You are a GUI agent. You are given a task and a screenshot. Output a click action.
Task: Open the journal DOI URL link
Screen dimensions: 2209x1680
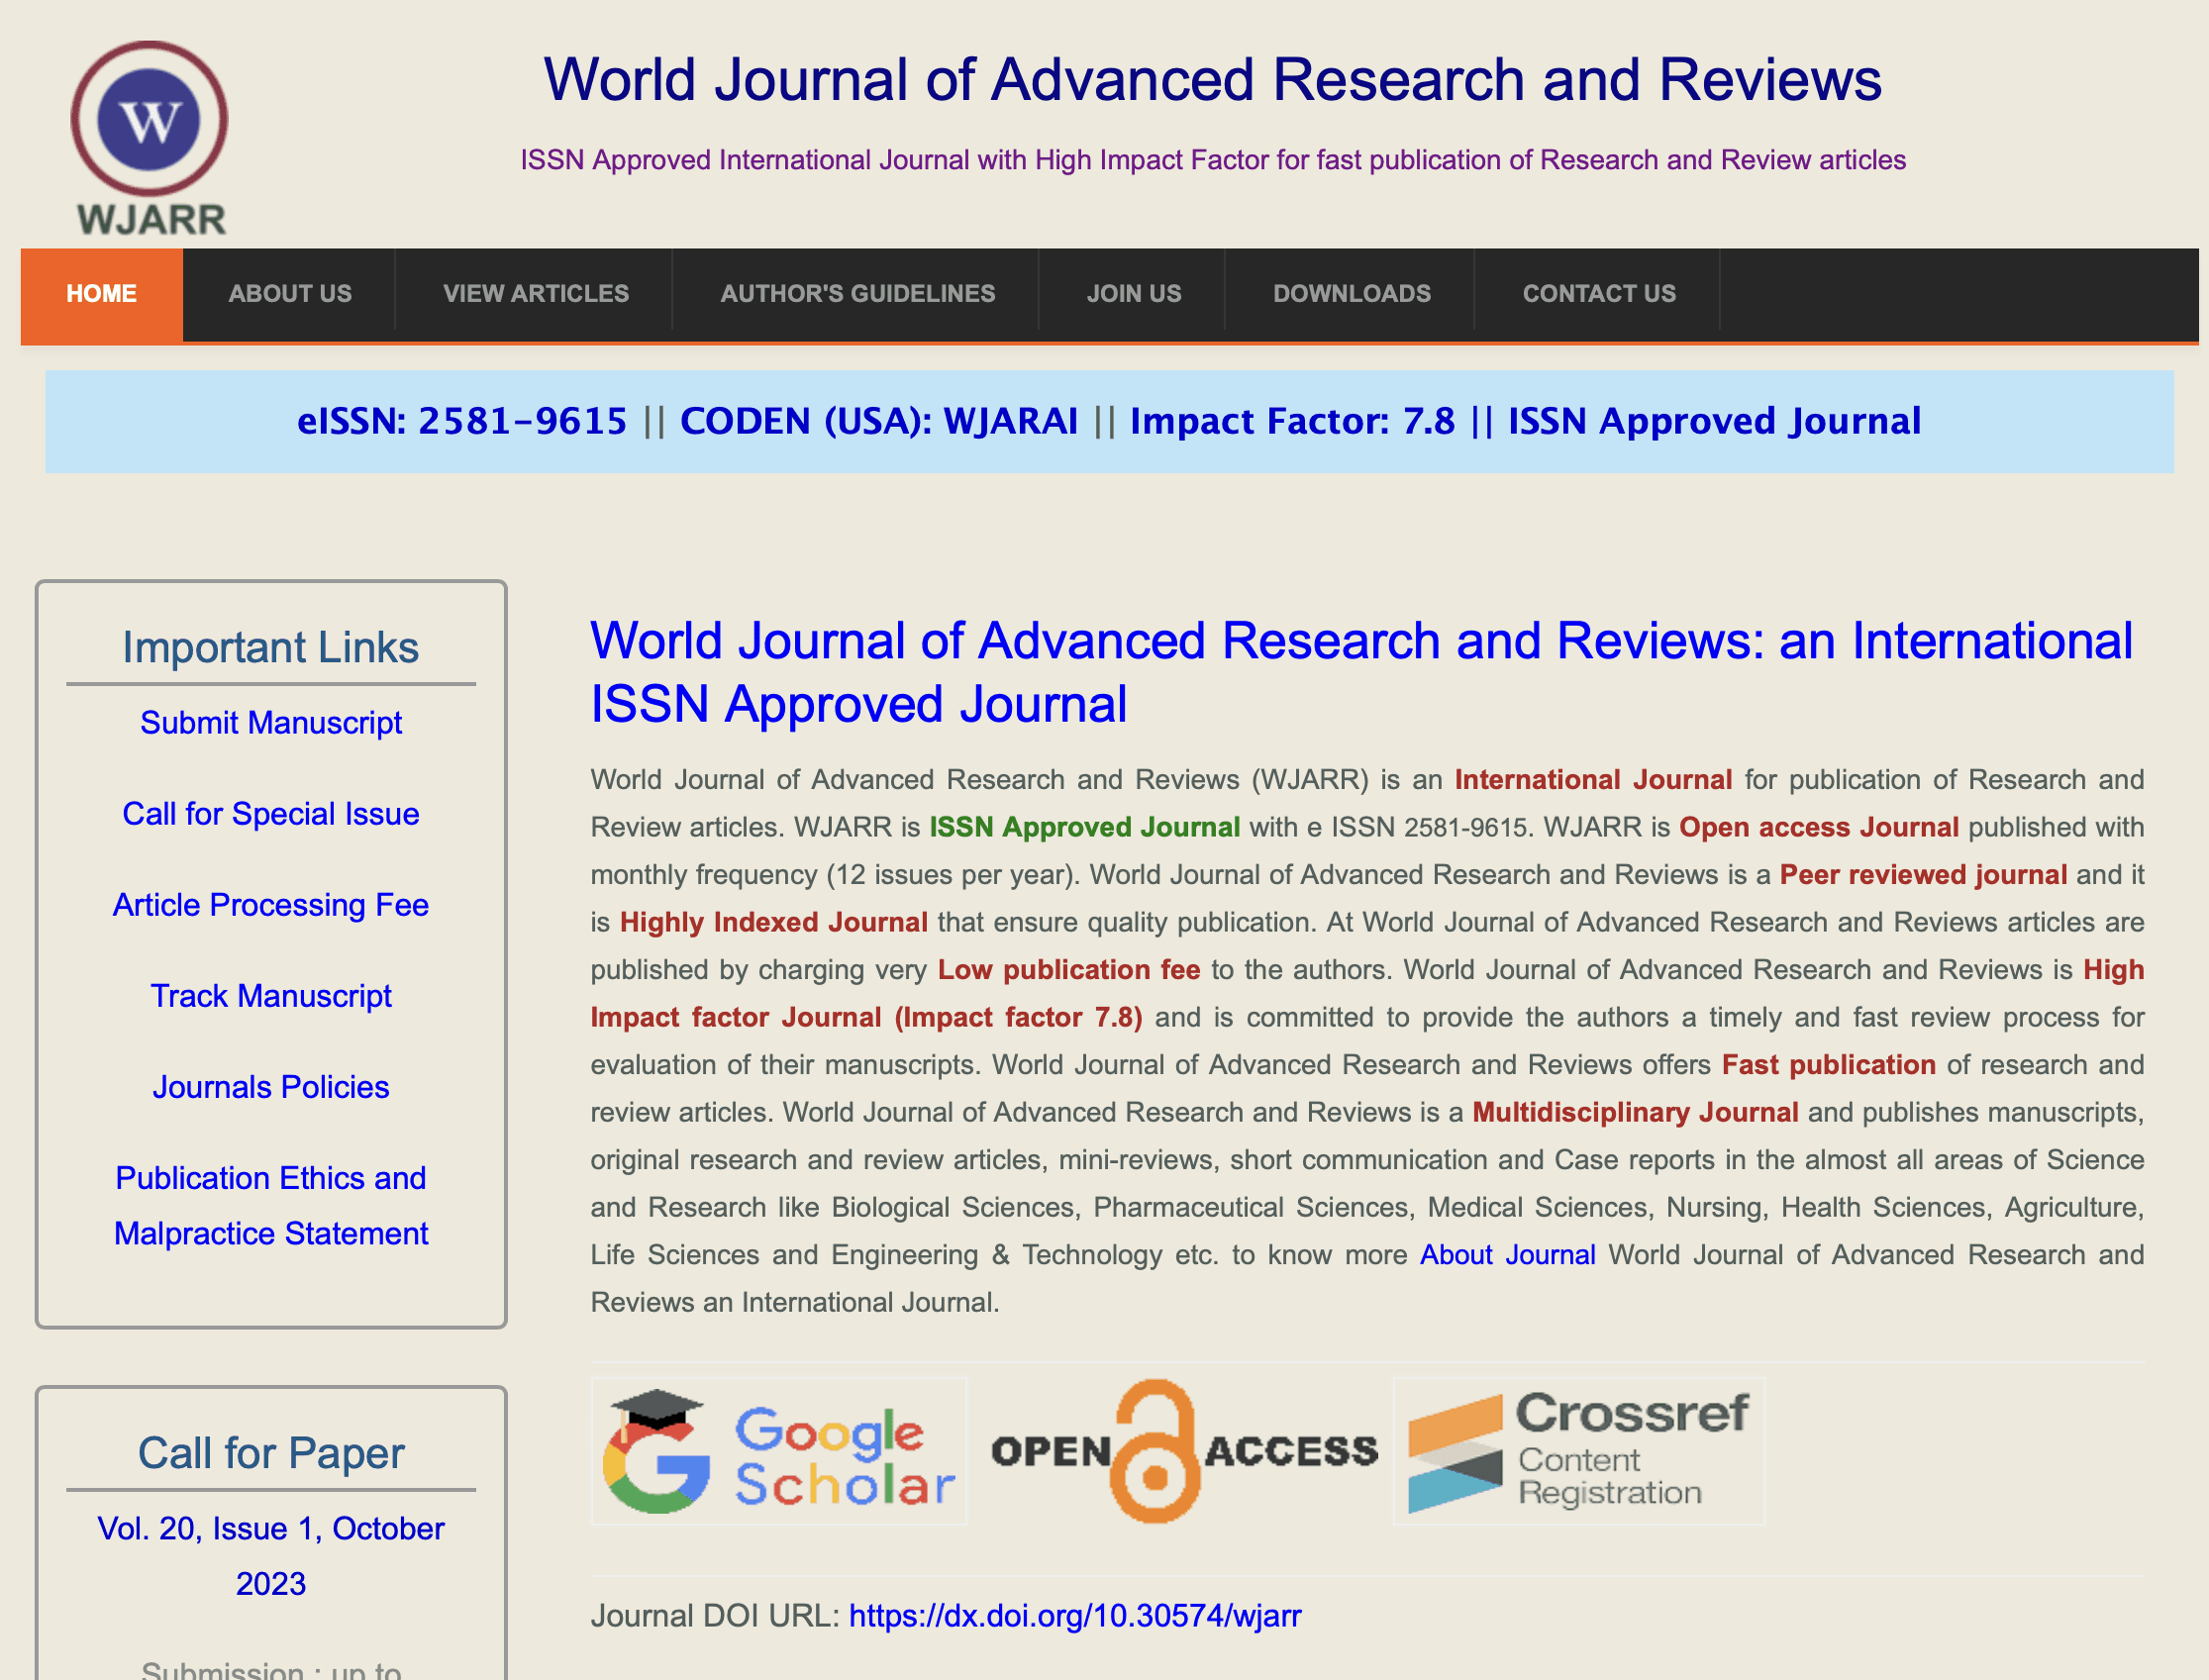pos(1075,1616)
